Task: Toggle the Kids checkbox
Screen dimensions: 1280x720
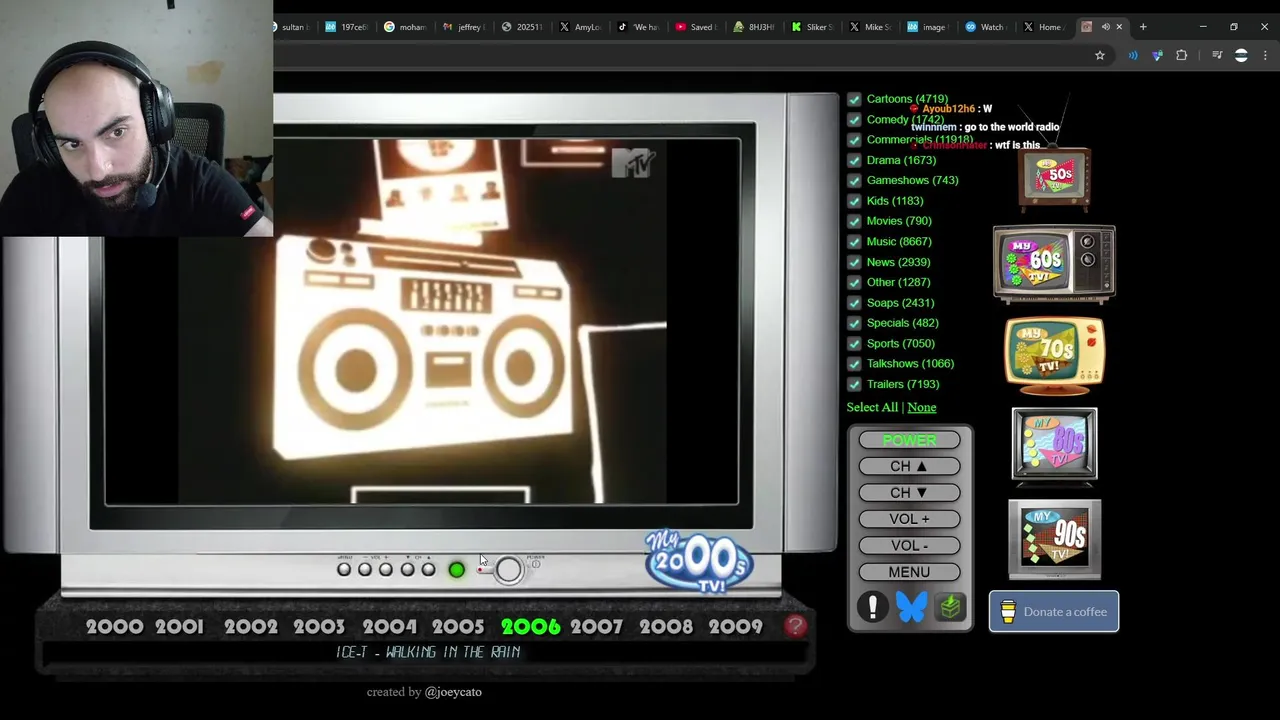Action: point(854,201)
